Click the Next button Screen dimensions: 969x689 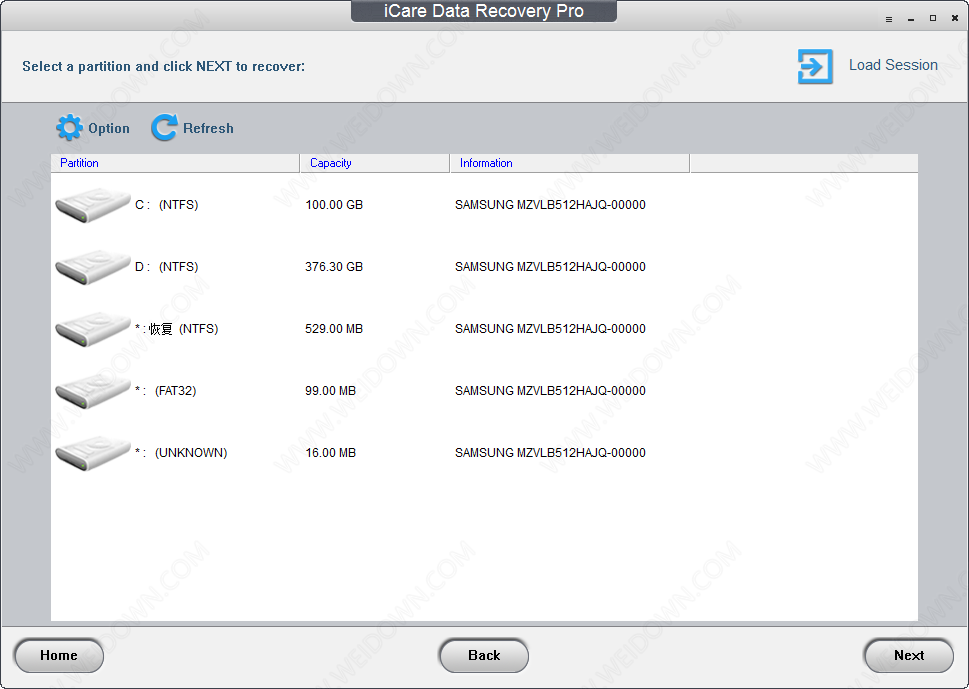click(908, 656)
